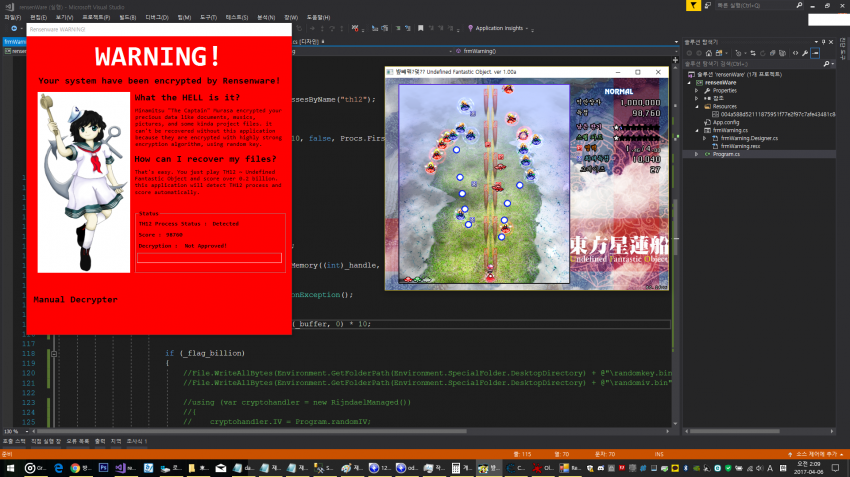Switch to the 출력 output tab
This screenshot has width=850, height=477.
pos(100,441)
